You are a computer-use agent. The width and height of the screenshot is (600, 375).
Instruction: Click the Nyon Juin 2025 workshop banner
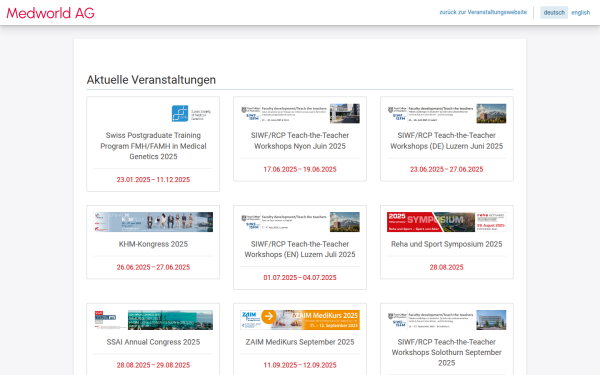300,113
